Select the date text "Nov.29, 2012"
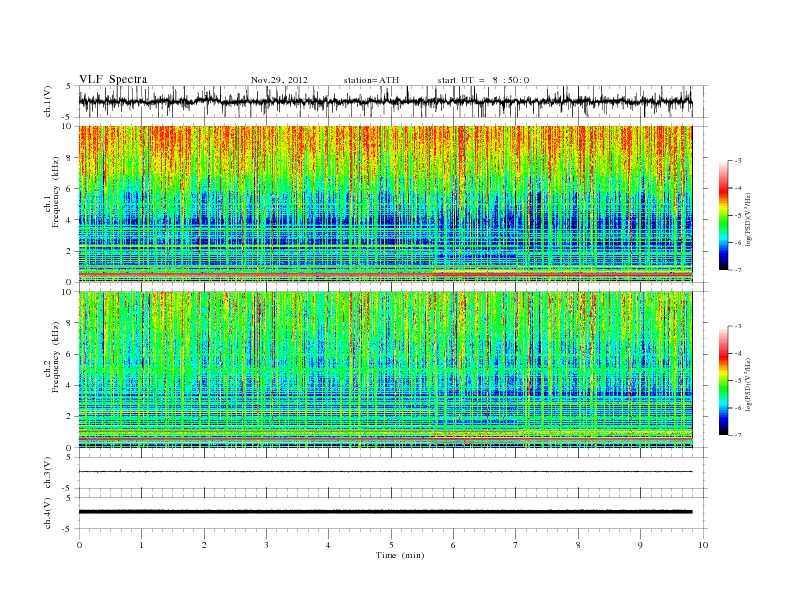Viewport: 792px width, 612px height. [x=279, y=80]
